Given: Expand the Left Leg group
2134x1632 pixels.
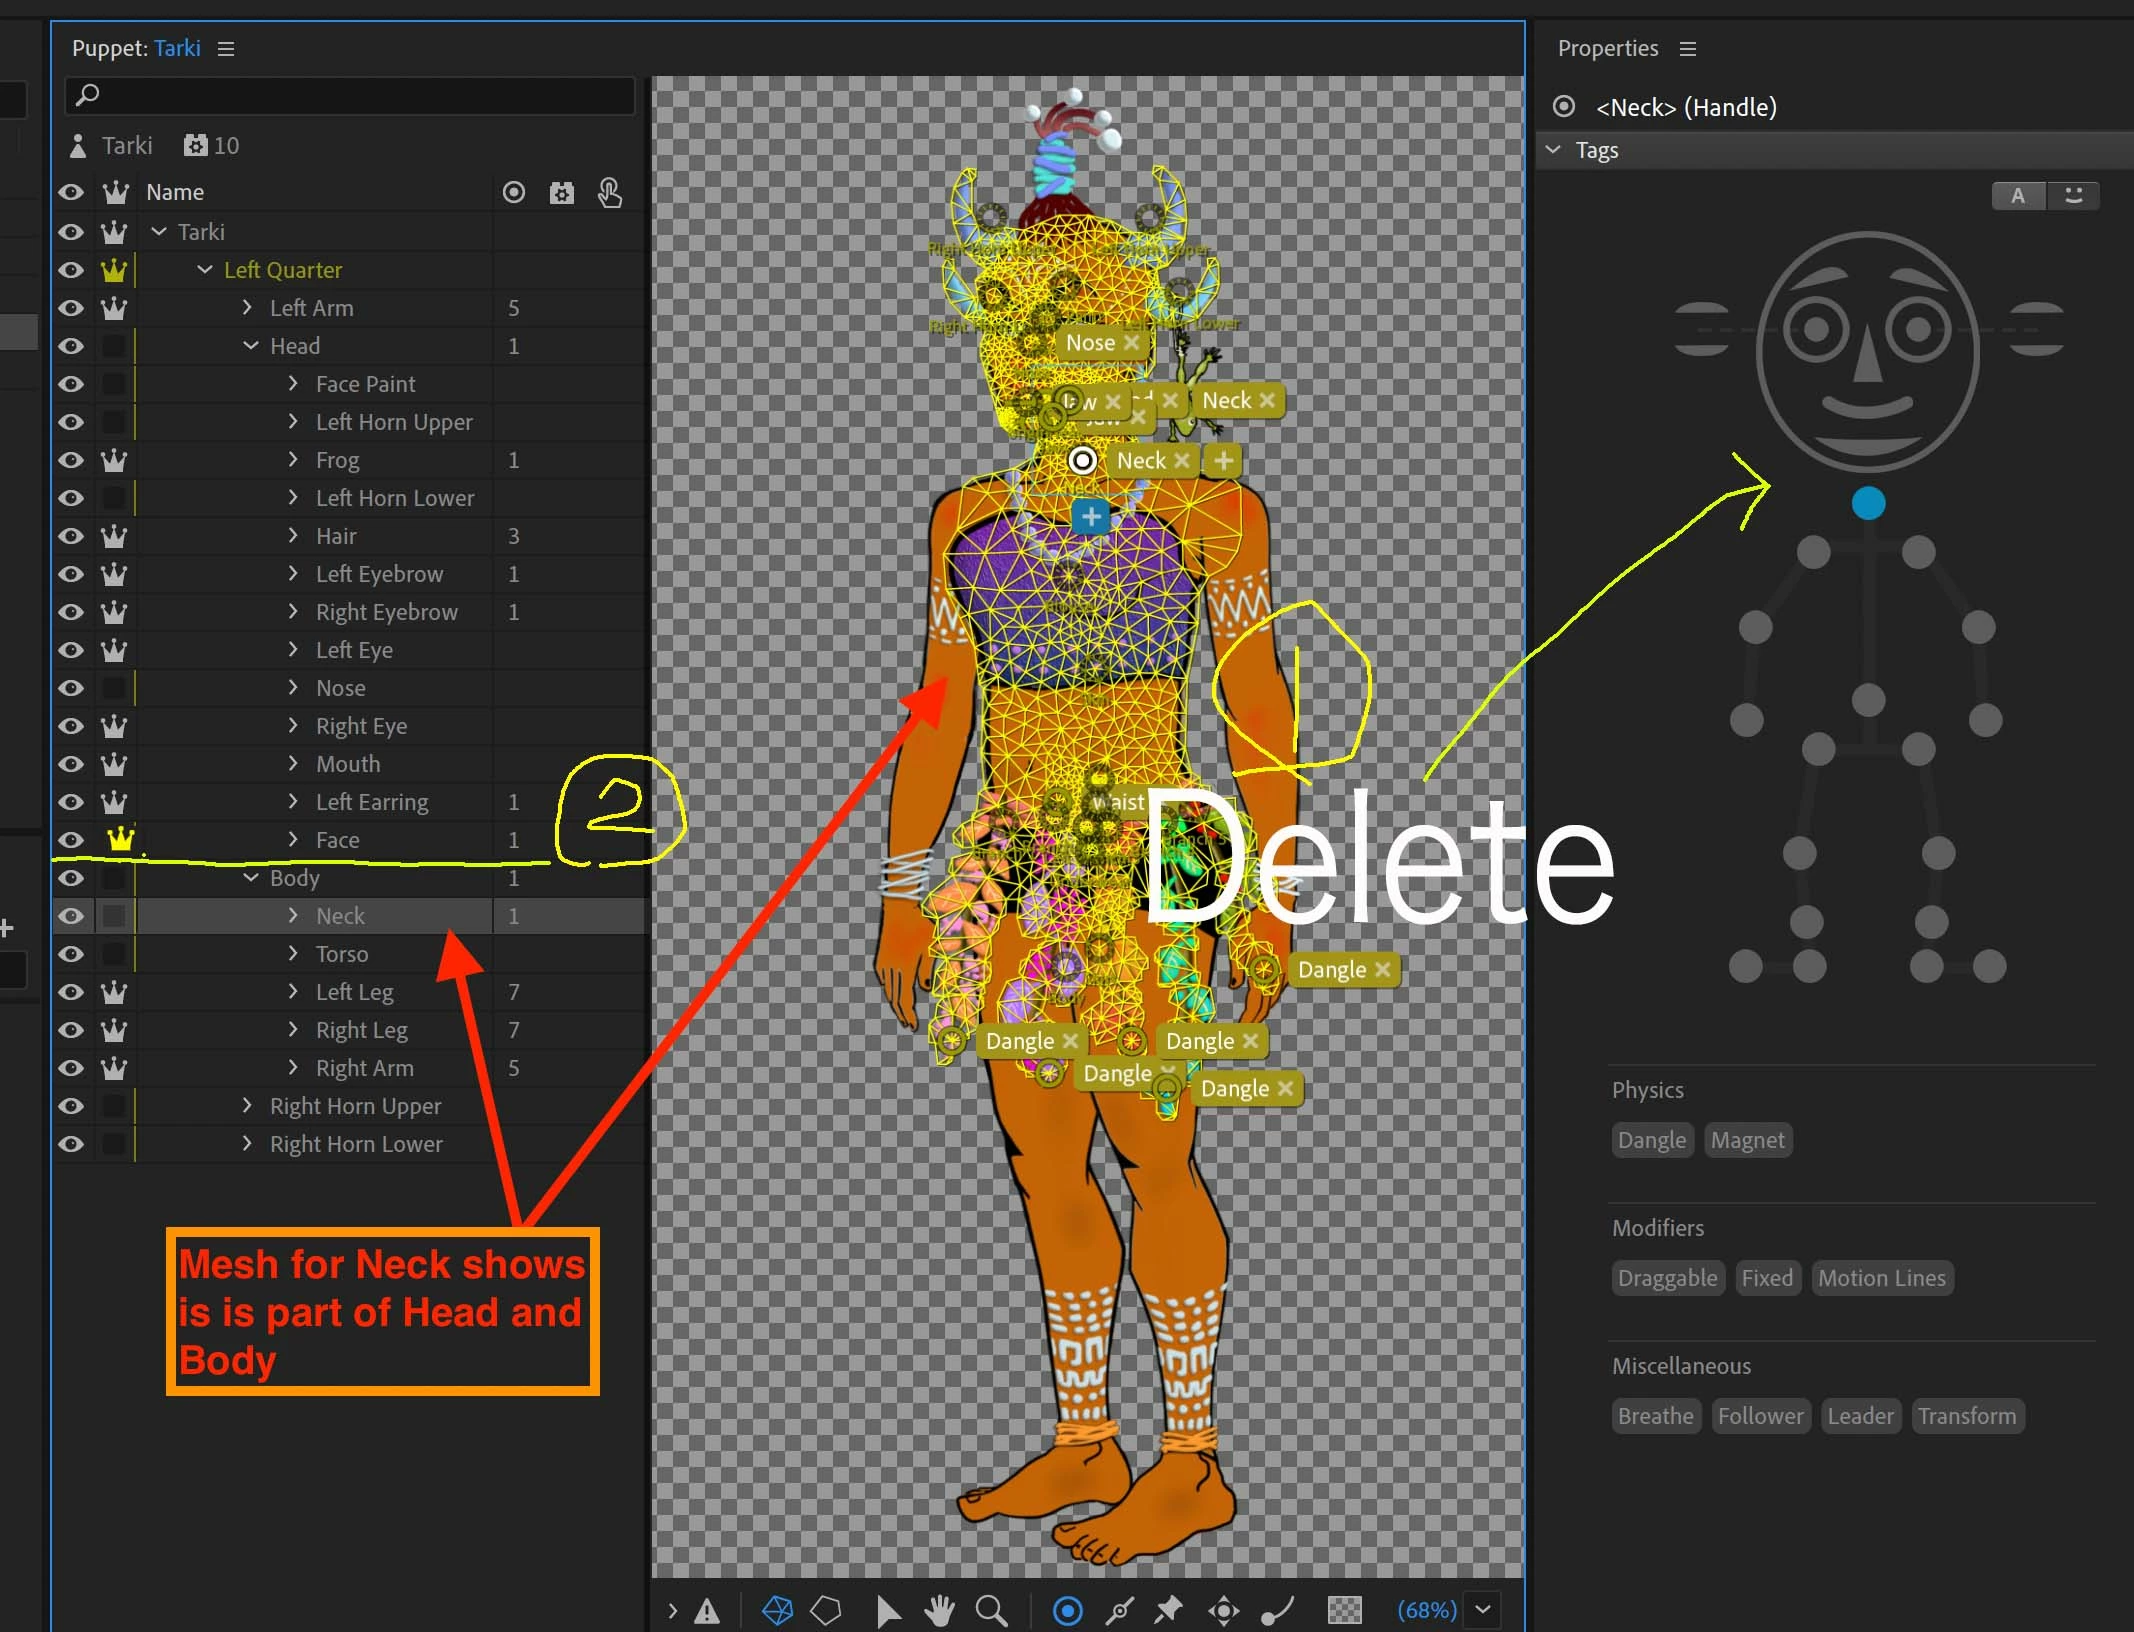Looking at the screenshot, I should [293, 992].
